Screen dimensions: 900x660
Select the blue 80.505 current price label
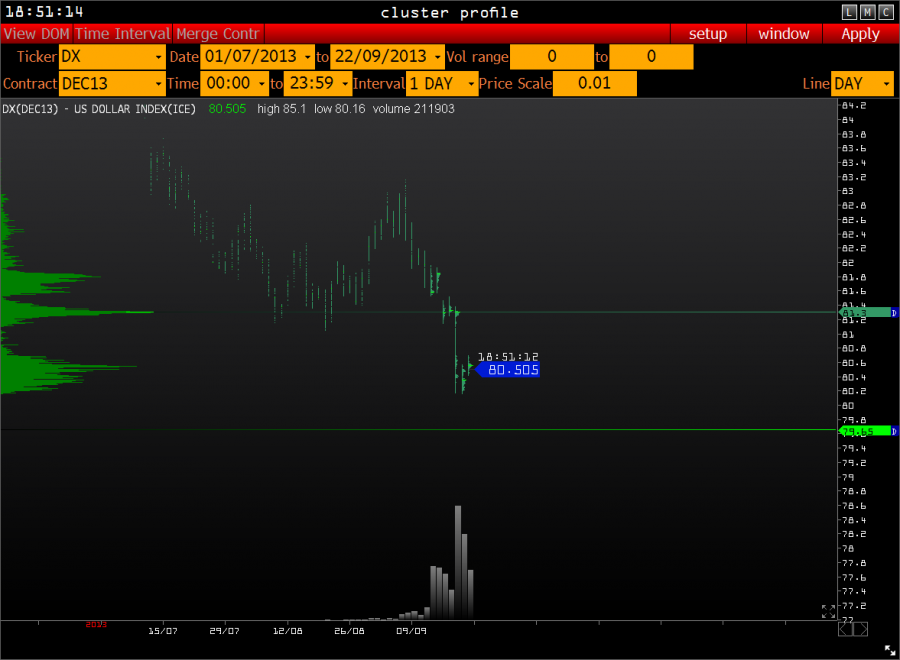(510, 370)
